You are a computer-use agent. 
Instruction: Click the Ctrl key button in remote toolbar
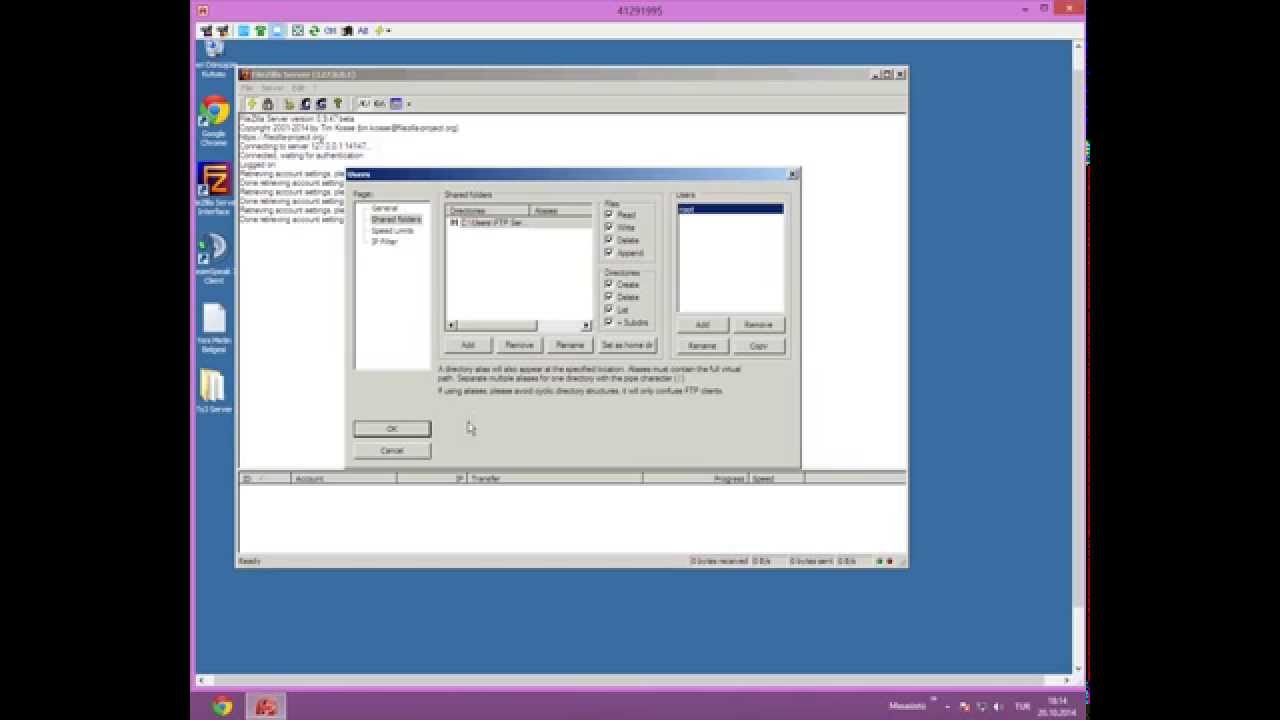click(x=330, y=31)
